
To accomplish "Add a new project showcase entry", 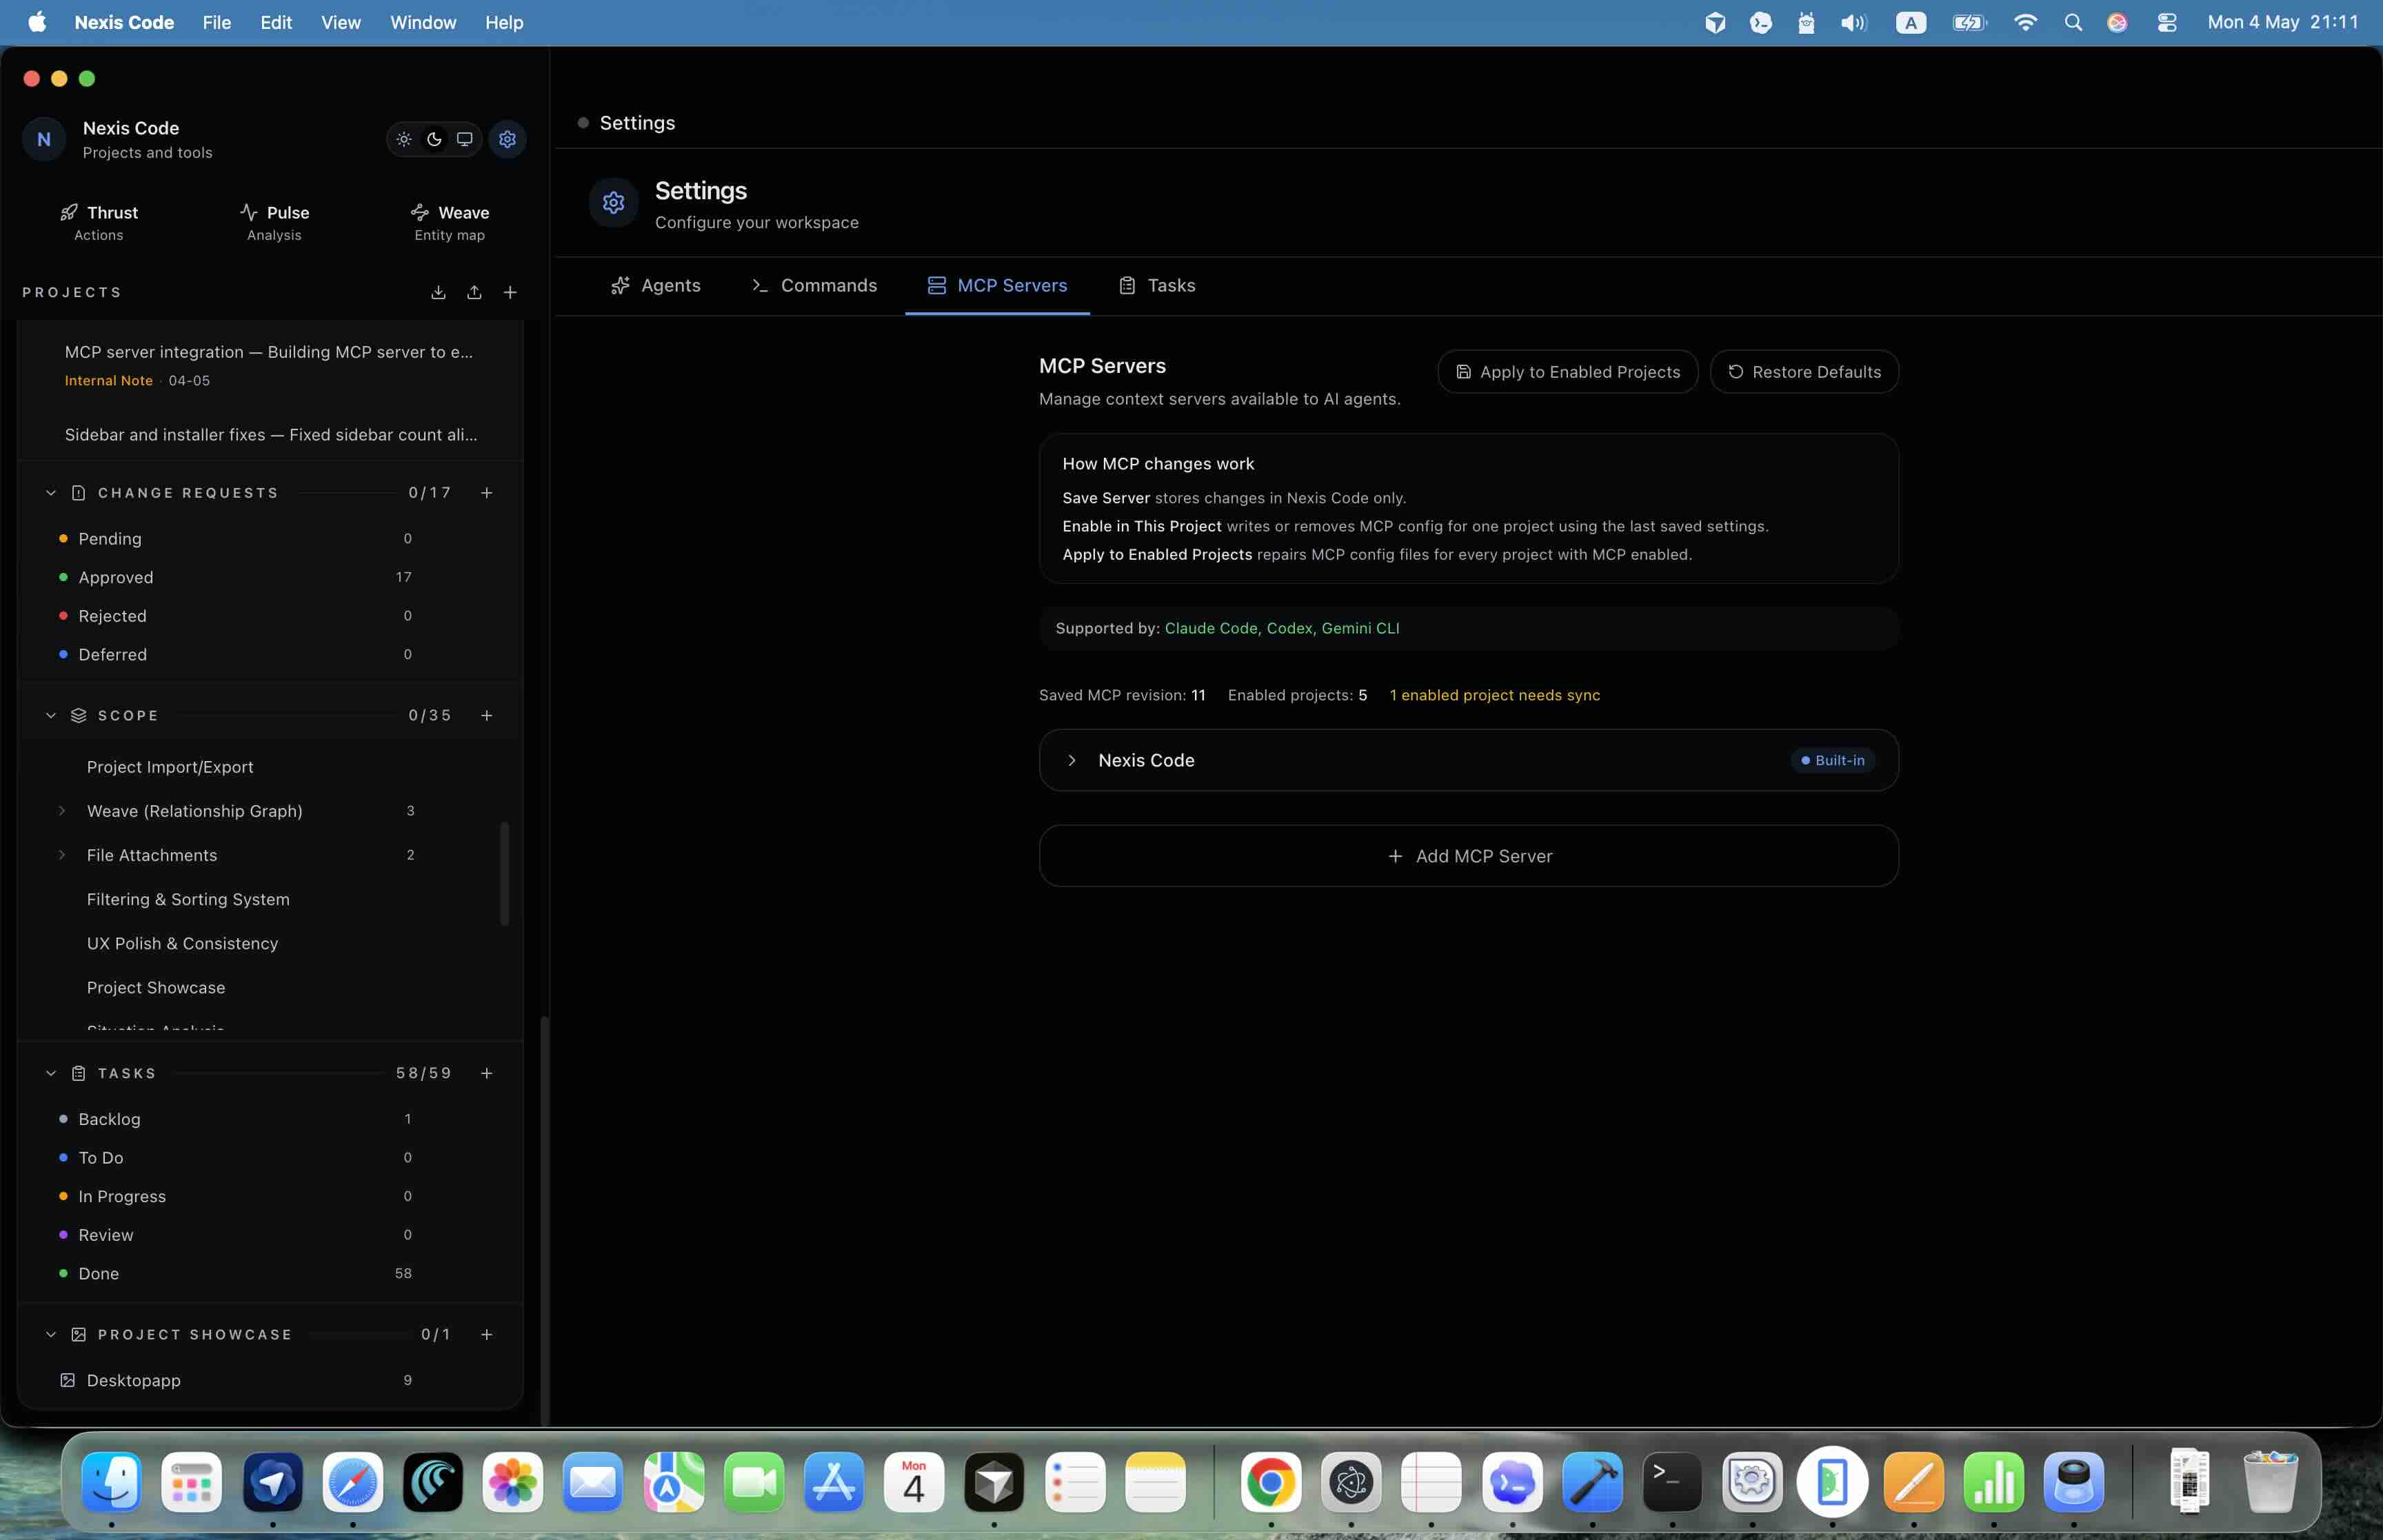I will 487,1335.
